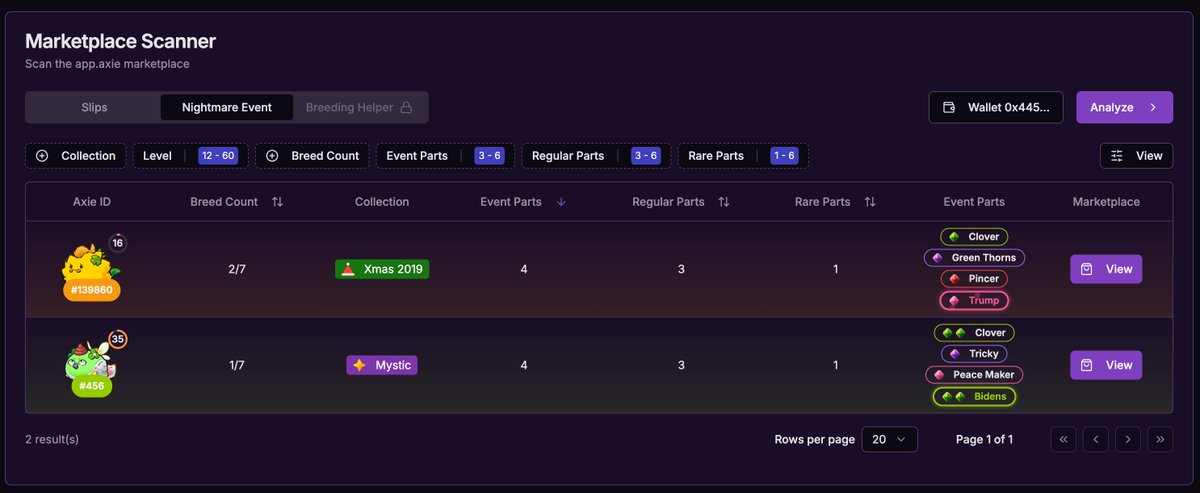Image resolution: width=1200 pixels, height=493 pixels.
Task: Open the Rows per page 20 dropdown
Action: pyautogui.click(x=889, y=439)
